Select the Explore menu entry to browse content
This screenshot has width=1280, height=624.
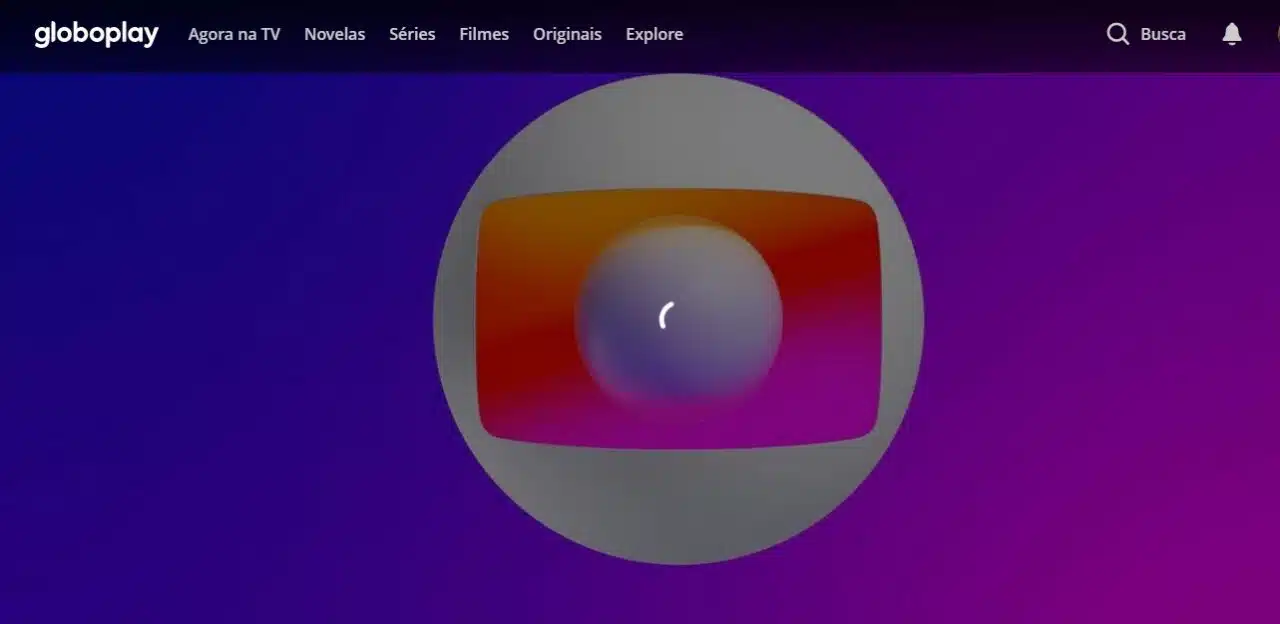pyautogui.click(x=654, y=33)
